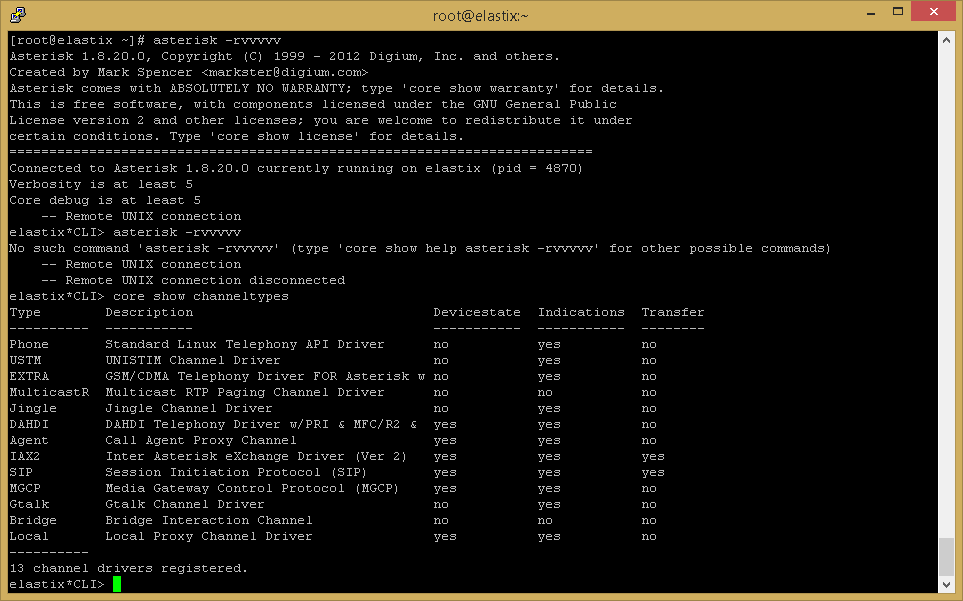Open the PuTTY system menu icon
Screen dimensions: 963x601
click(17, 14)
